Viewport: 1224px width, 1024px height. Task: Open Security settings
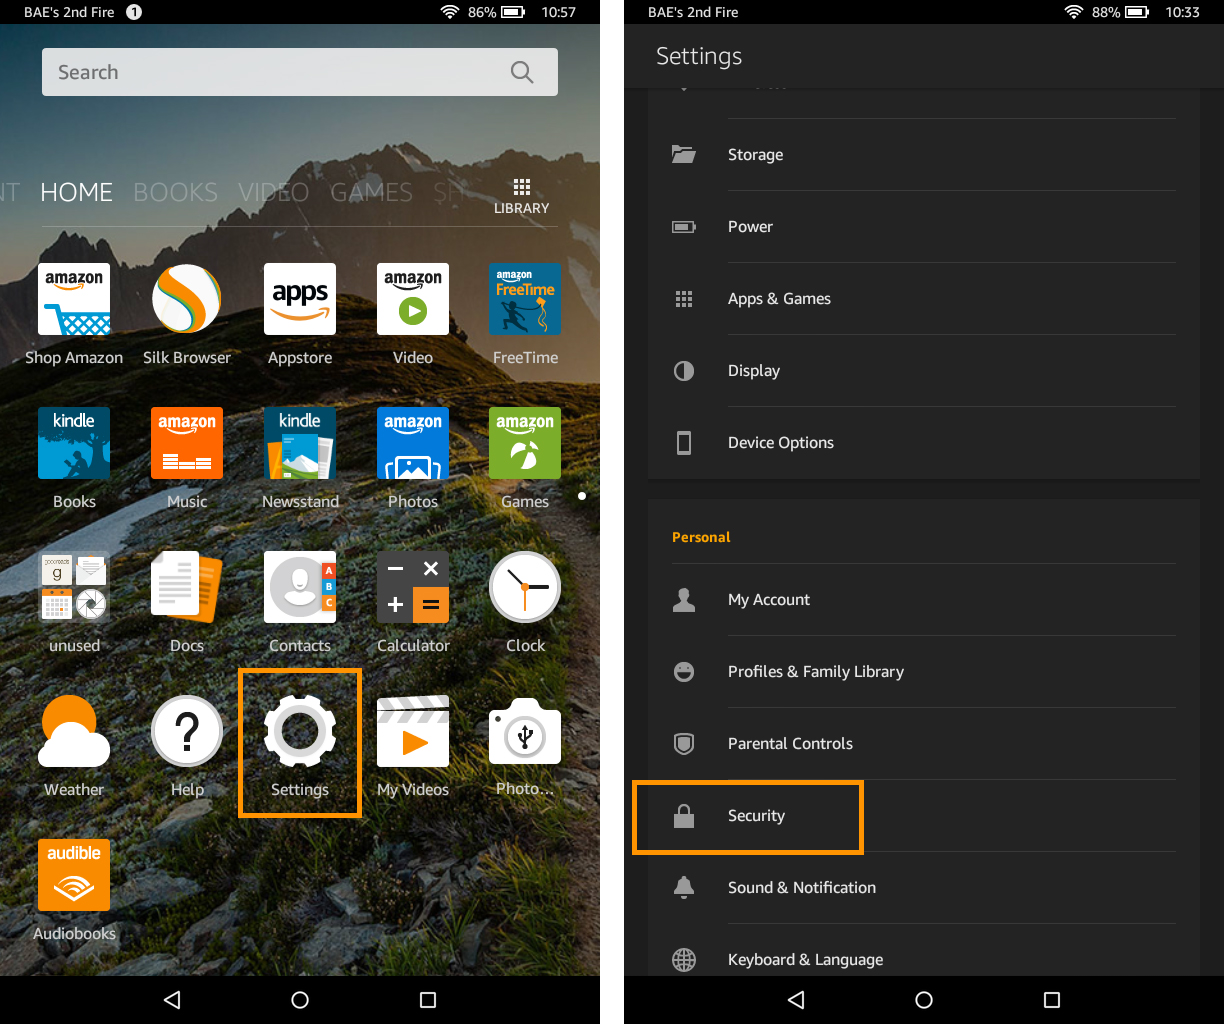click(924, 816)
